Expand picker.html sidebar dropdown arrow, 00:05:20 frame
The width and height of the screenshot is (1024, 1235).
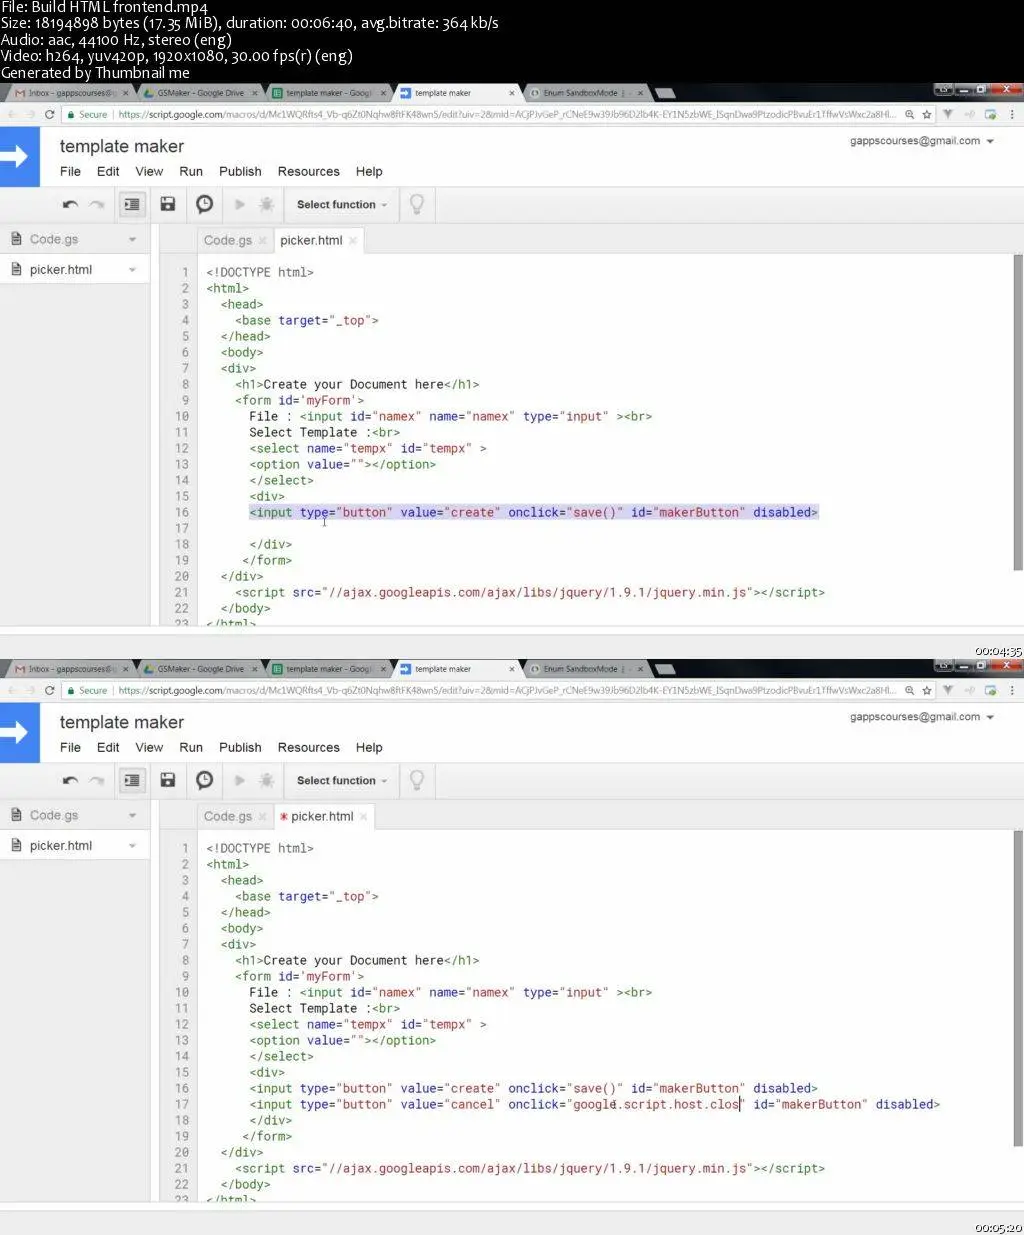(132, 846)
